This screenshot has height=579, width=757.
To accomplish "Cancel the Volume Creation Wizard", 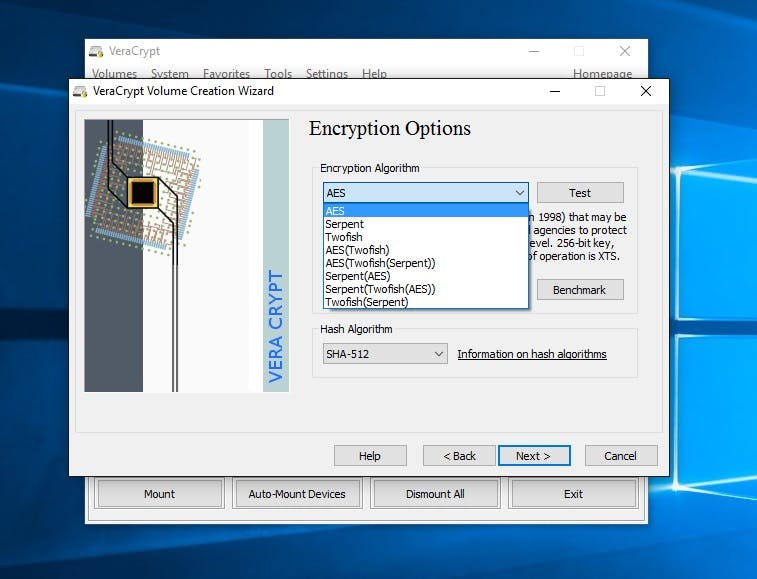I will [x=621, y=456].
